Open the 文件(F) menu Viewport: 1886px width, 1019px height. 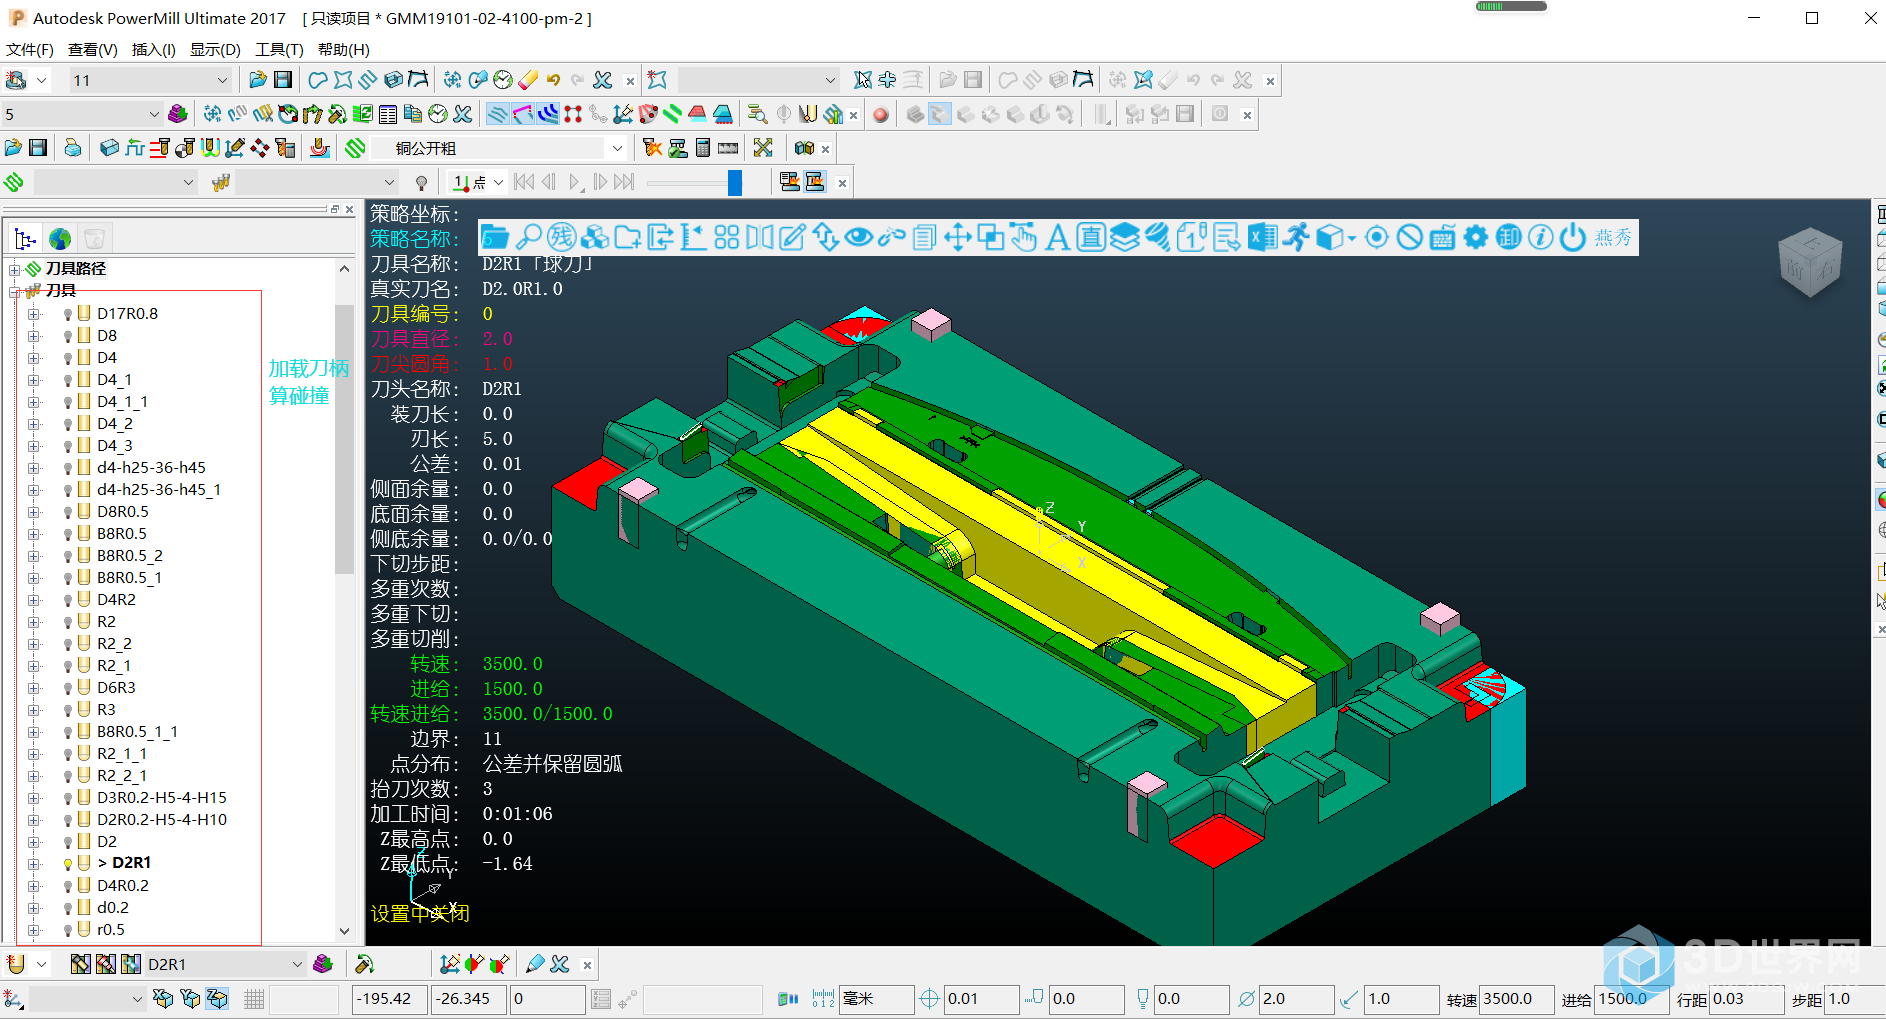point(30,49)
